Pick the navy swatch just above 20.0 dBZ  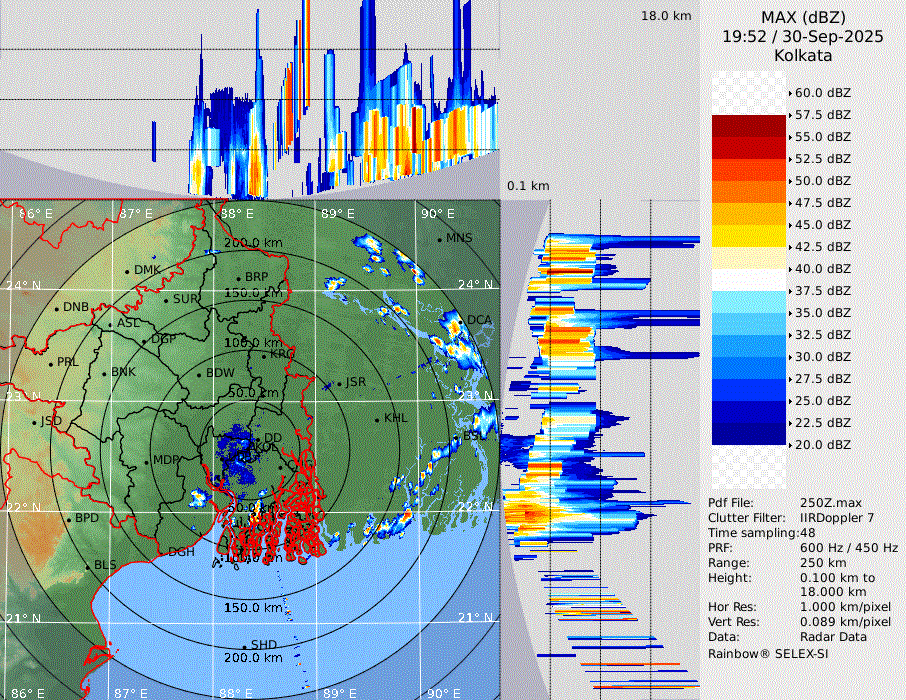click(x=749, y=434)
